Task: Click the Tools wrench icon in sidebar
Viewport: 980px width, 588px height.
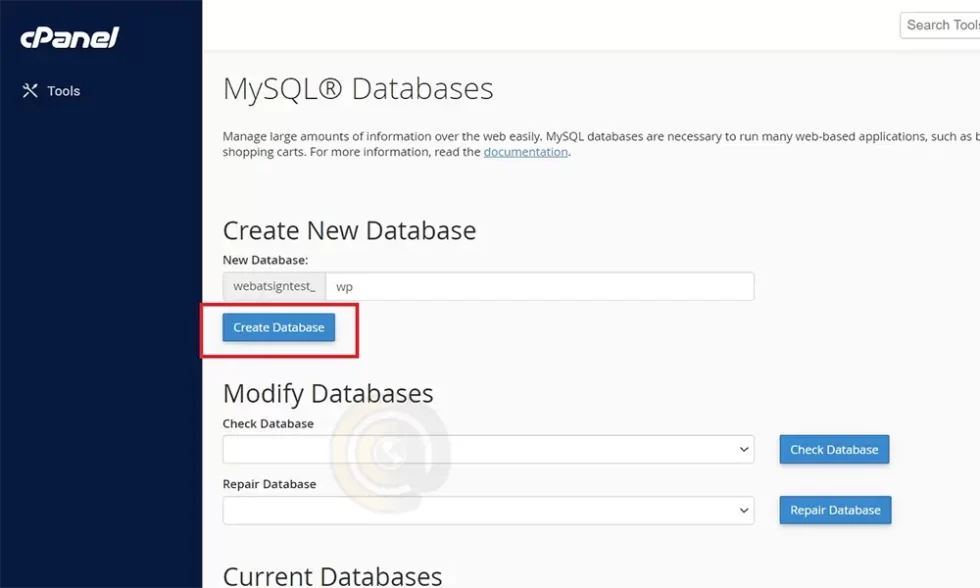Action: (x=30, y=91)
